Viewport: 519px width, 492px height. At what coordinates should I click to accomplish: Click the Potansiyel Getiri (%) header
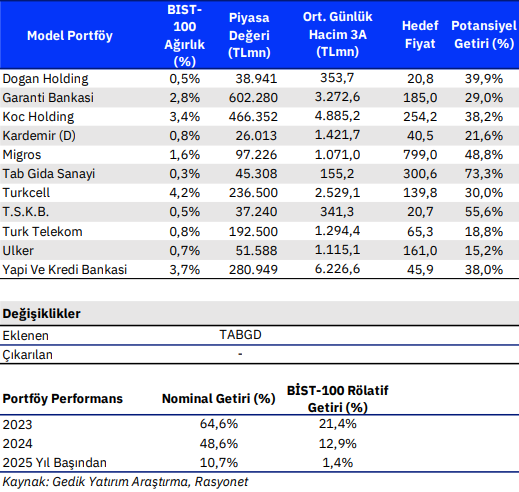484,35
